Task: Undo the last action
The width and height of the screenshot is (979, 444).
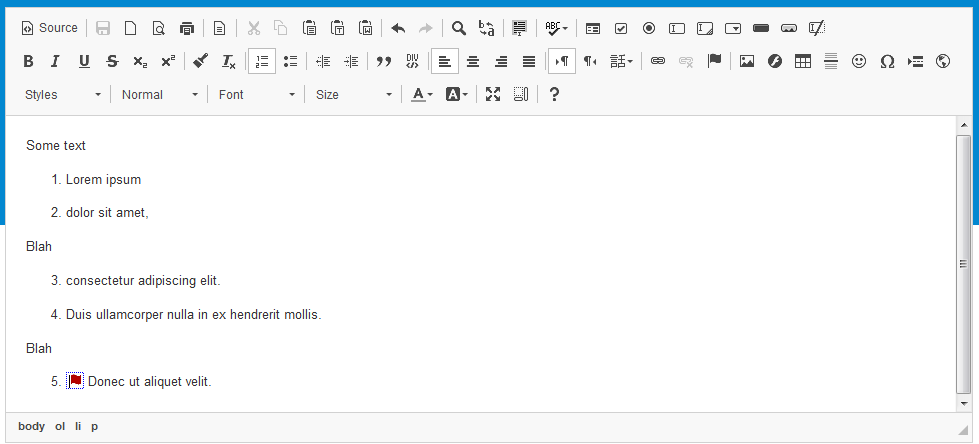Action: [398, 28]
